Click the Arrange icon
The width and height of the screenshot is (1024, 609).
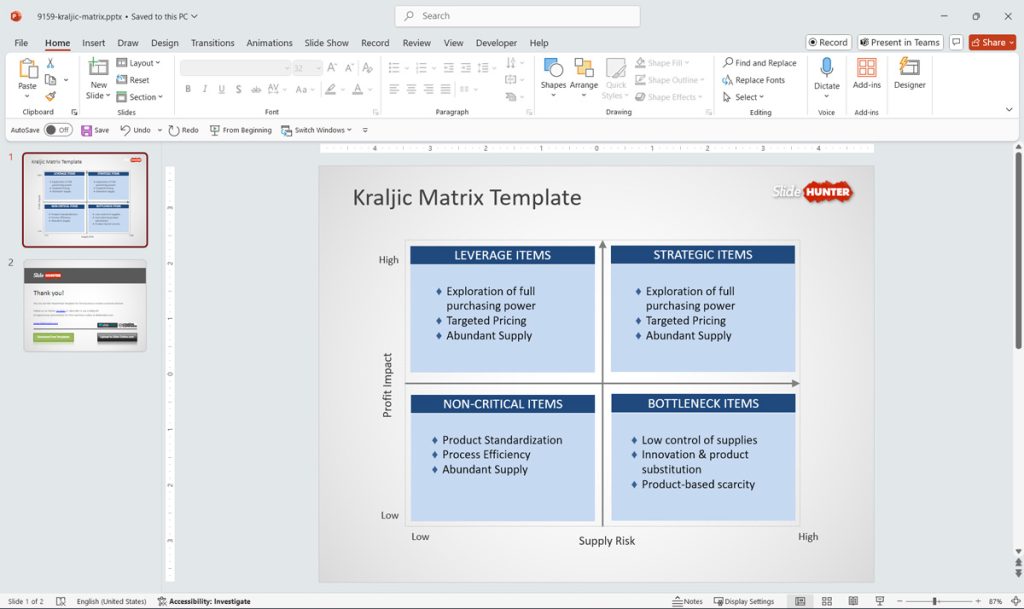click(x=583, y=68)
